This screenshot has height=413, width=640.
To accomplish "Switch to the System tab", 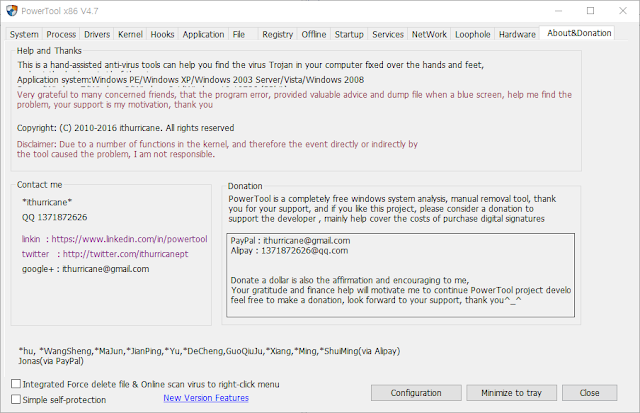I will coord(24,34).
